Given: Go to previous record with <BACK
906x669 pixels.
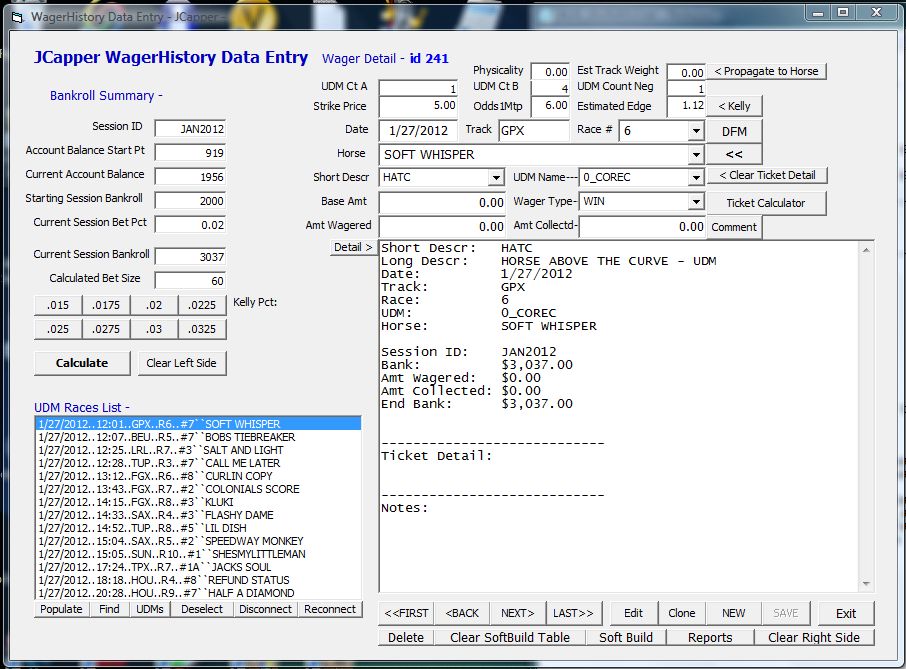Looking at the screenshot, I should (x=462, y=613).
